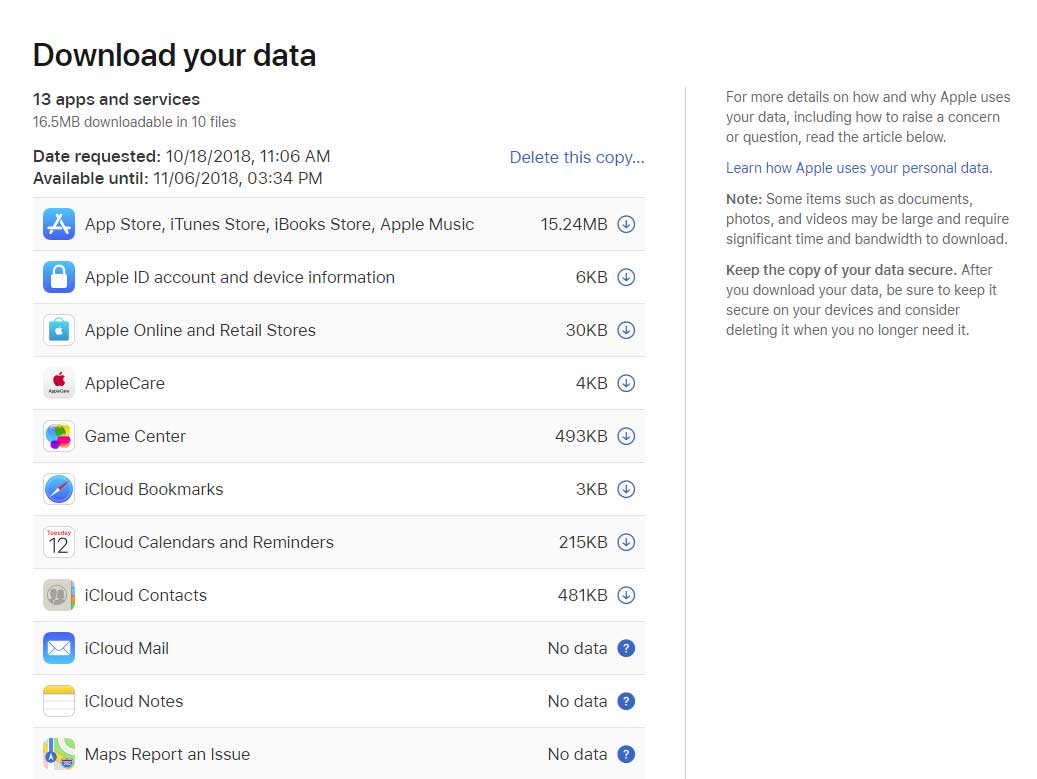Open Learn how Apple uses your personal data
Image resolution: width=1037 pixels, height=779 pixels.
click(859, 168)
